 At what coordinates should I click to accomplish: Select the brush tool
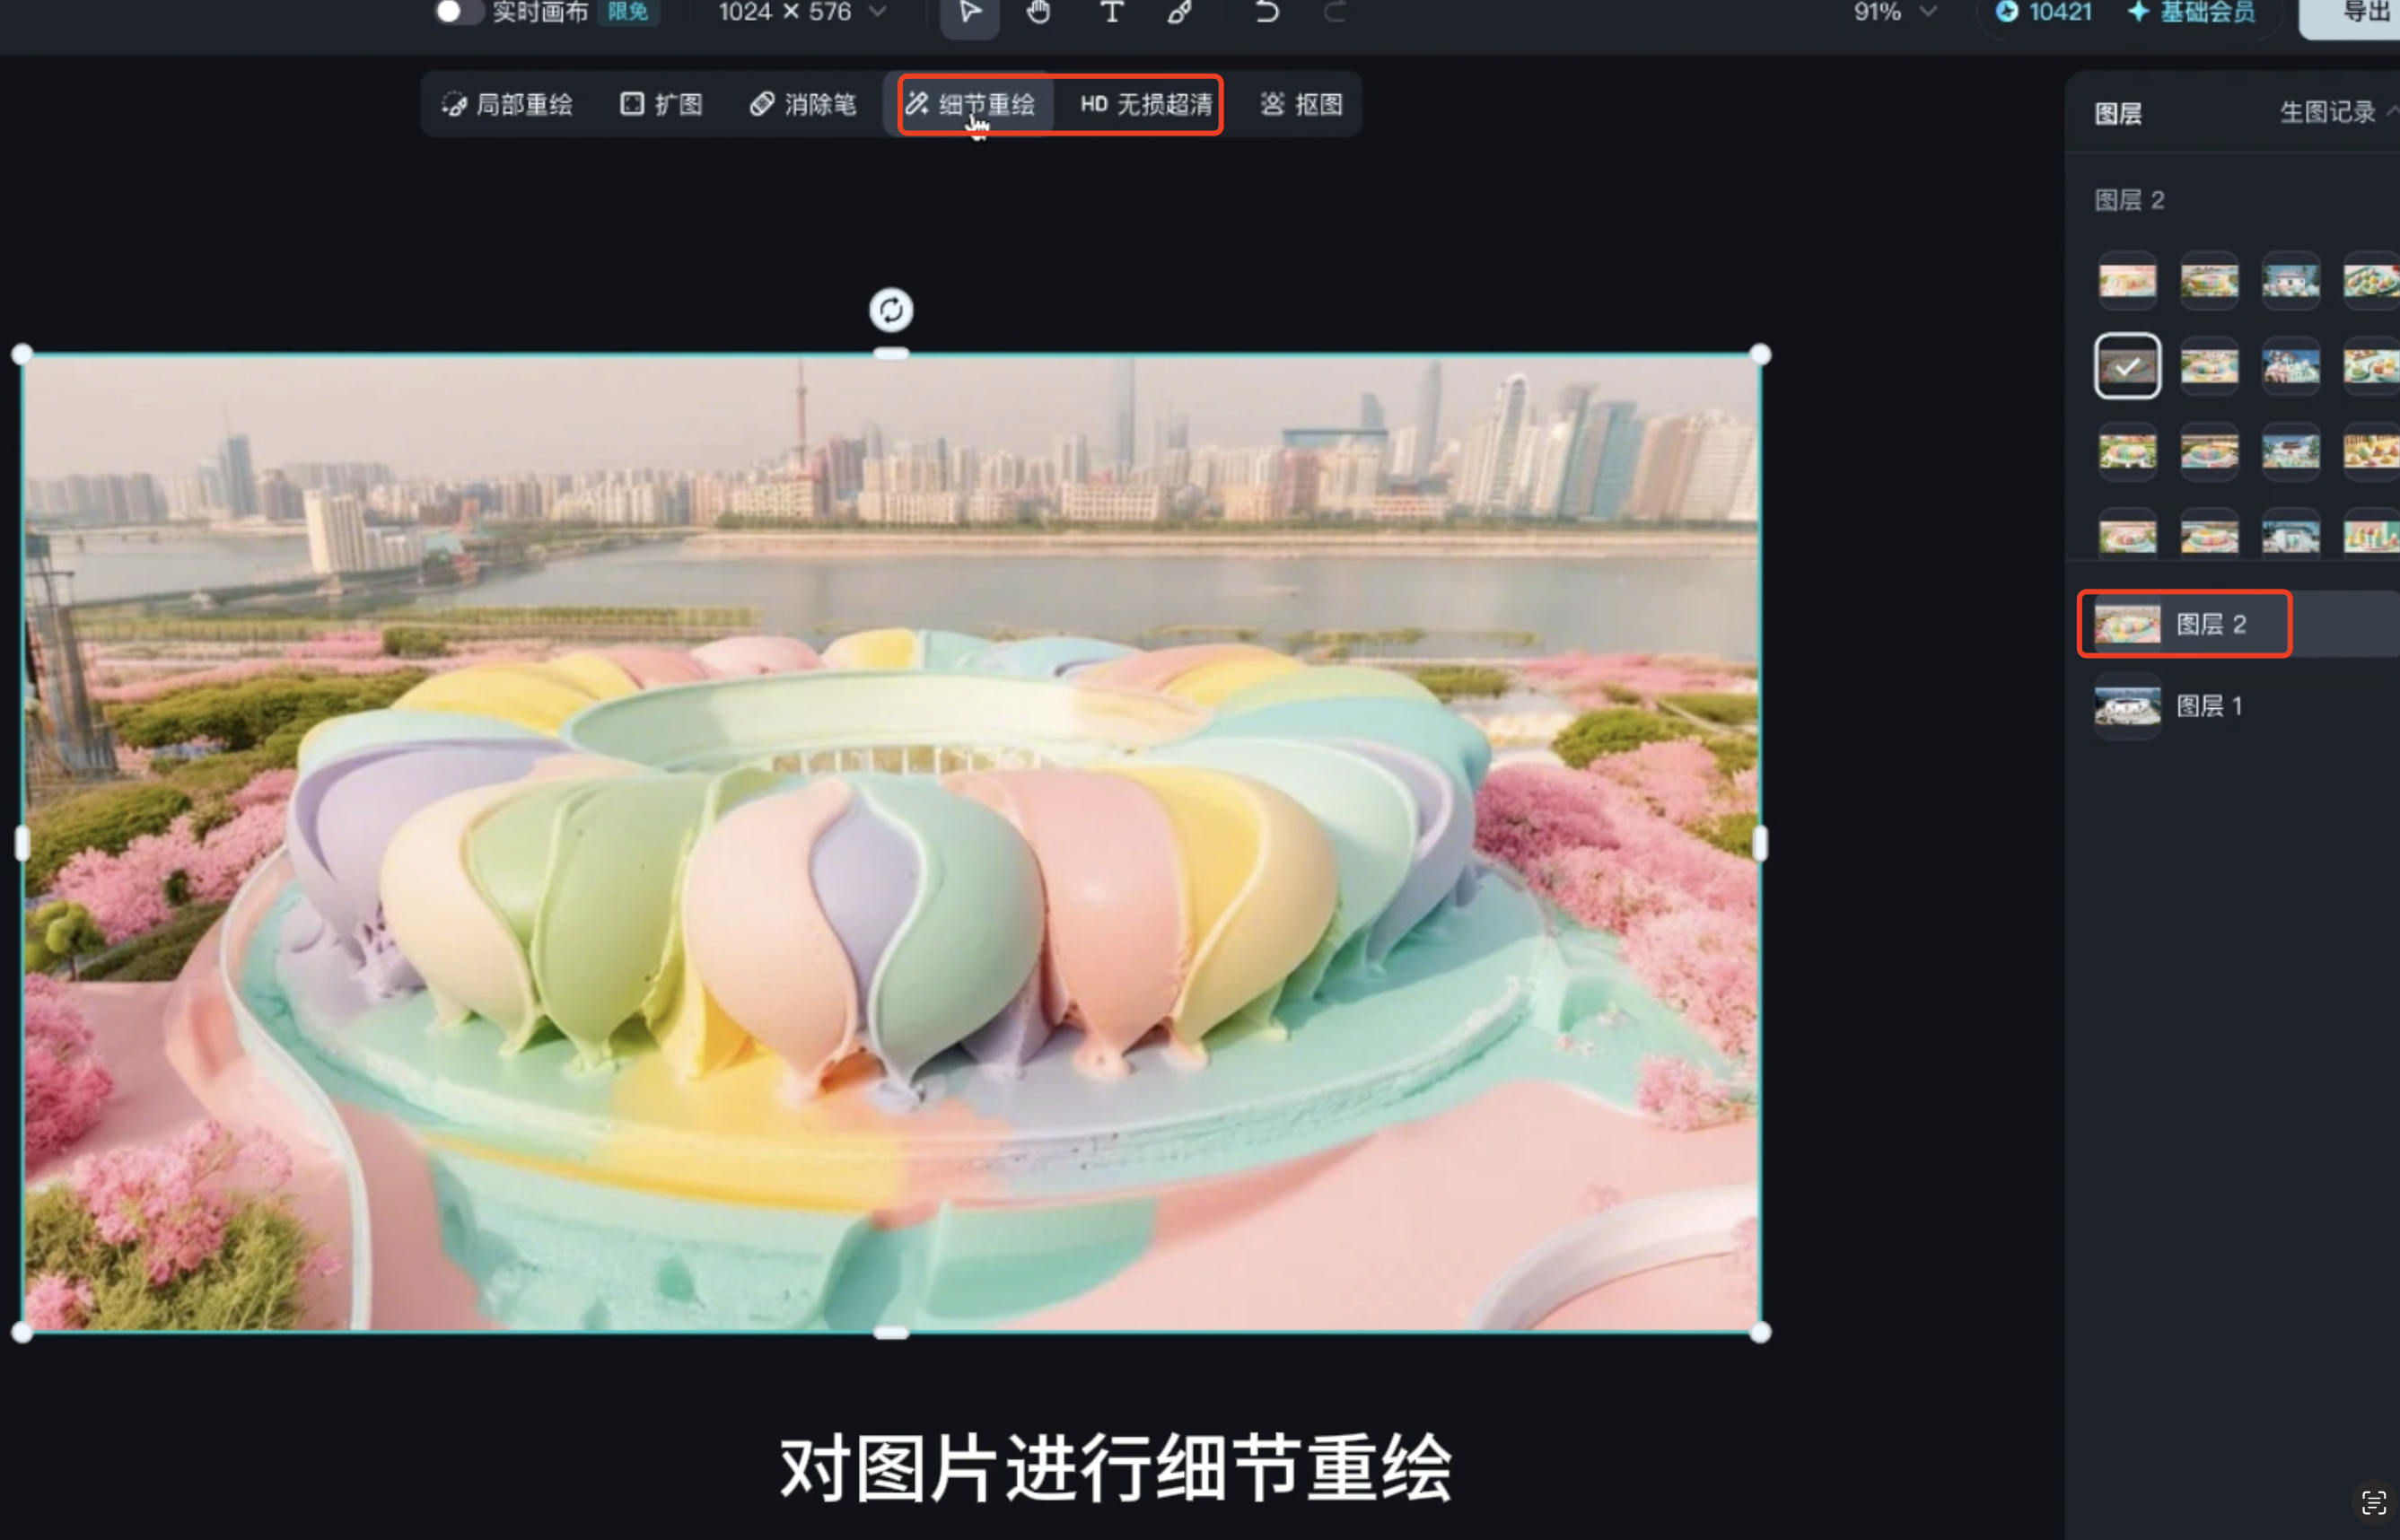(1180, 13)
